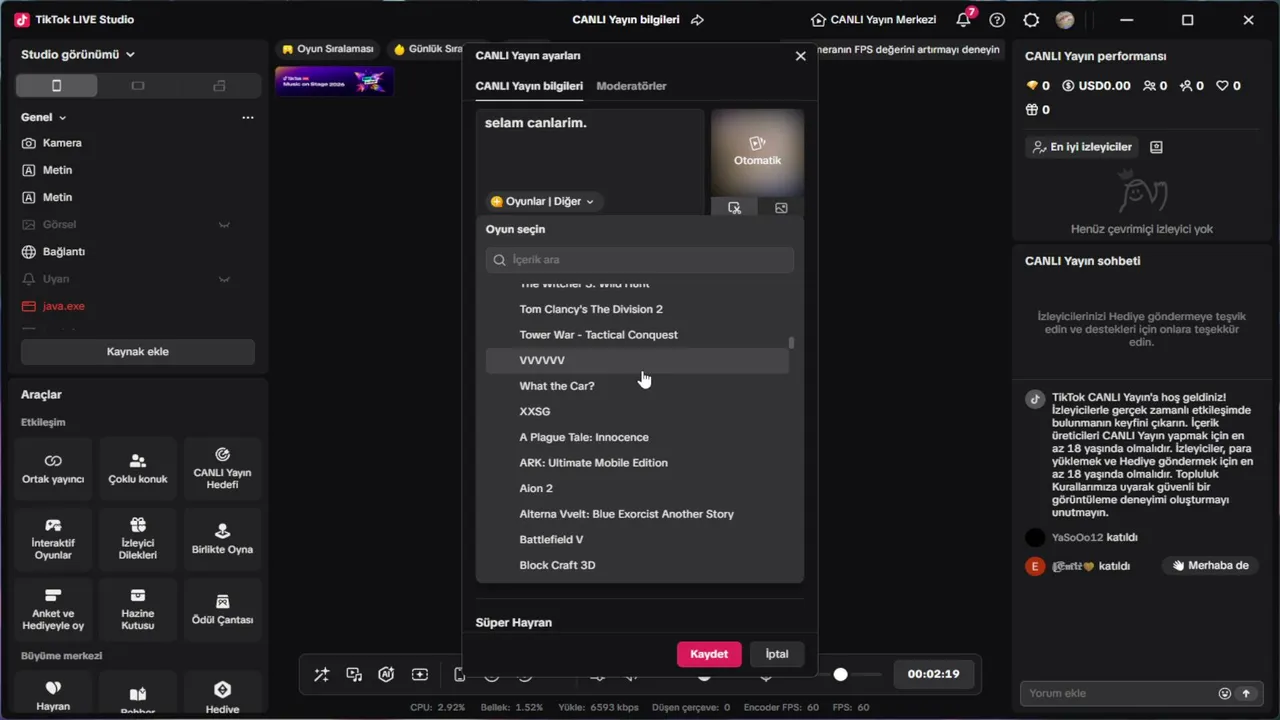This screenshot has height=720, width=1280.
Task: Open the settings gear in the title bar
Action: (1031, 20)
